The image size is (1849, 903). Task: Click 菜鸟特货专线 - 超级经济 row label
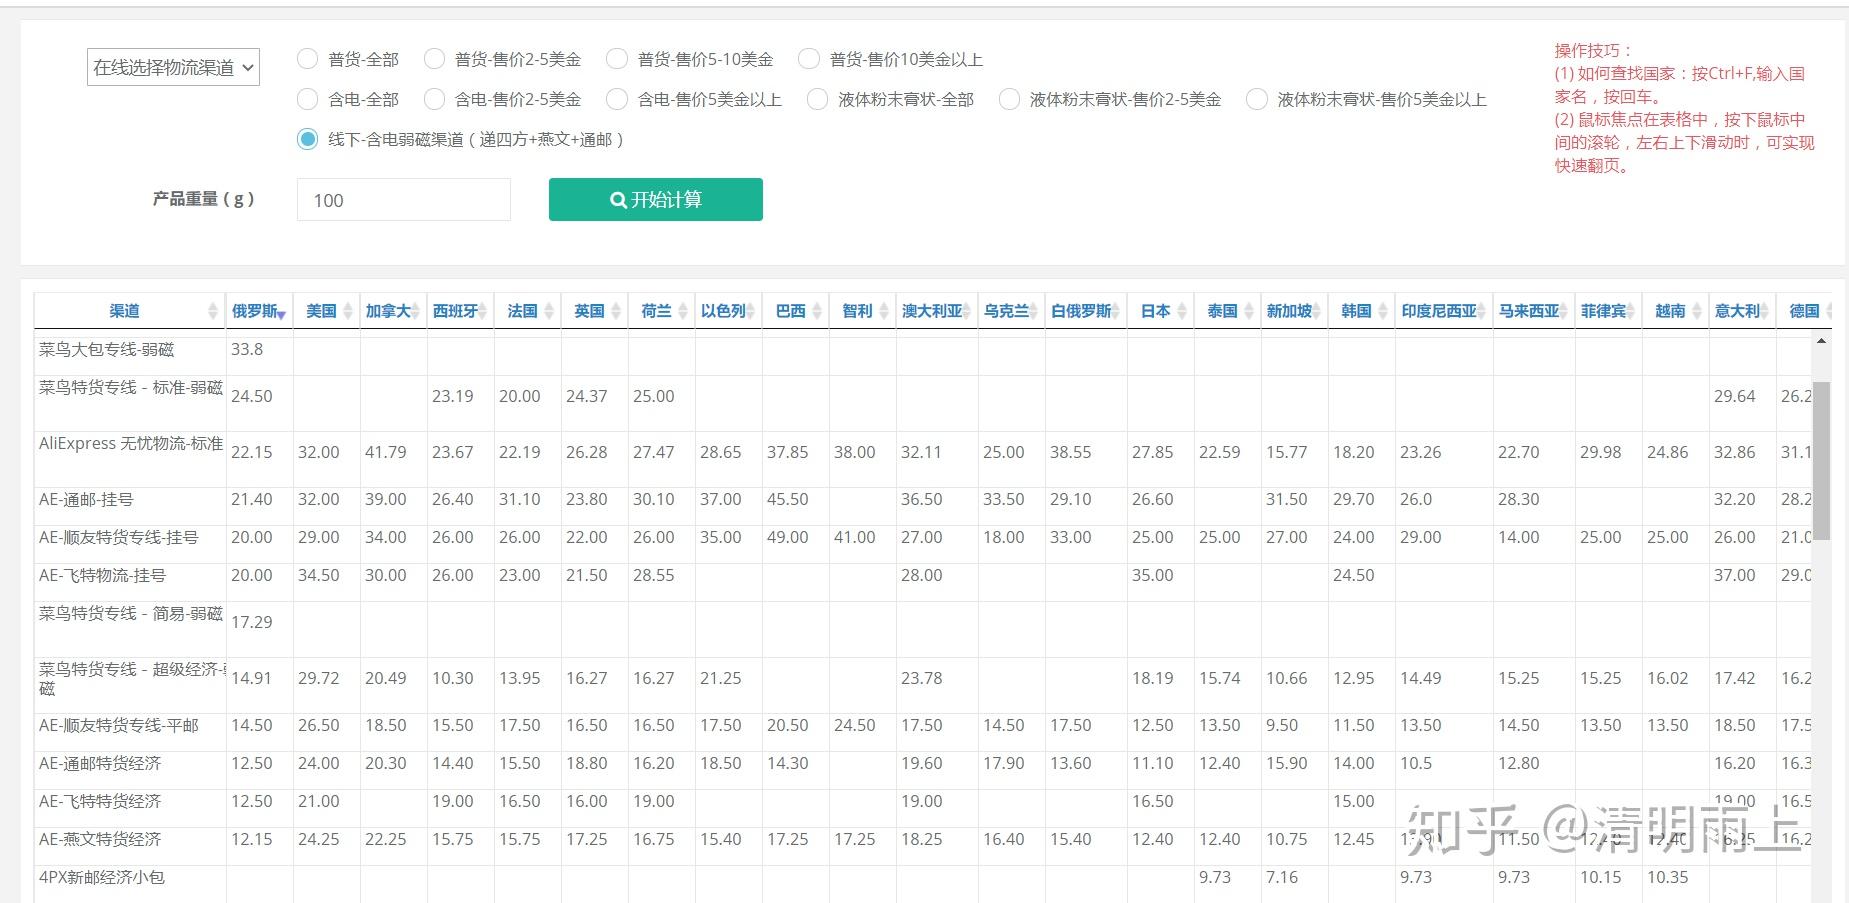tap(130, 678)
